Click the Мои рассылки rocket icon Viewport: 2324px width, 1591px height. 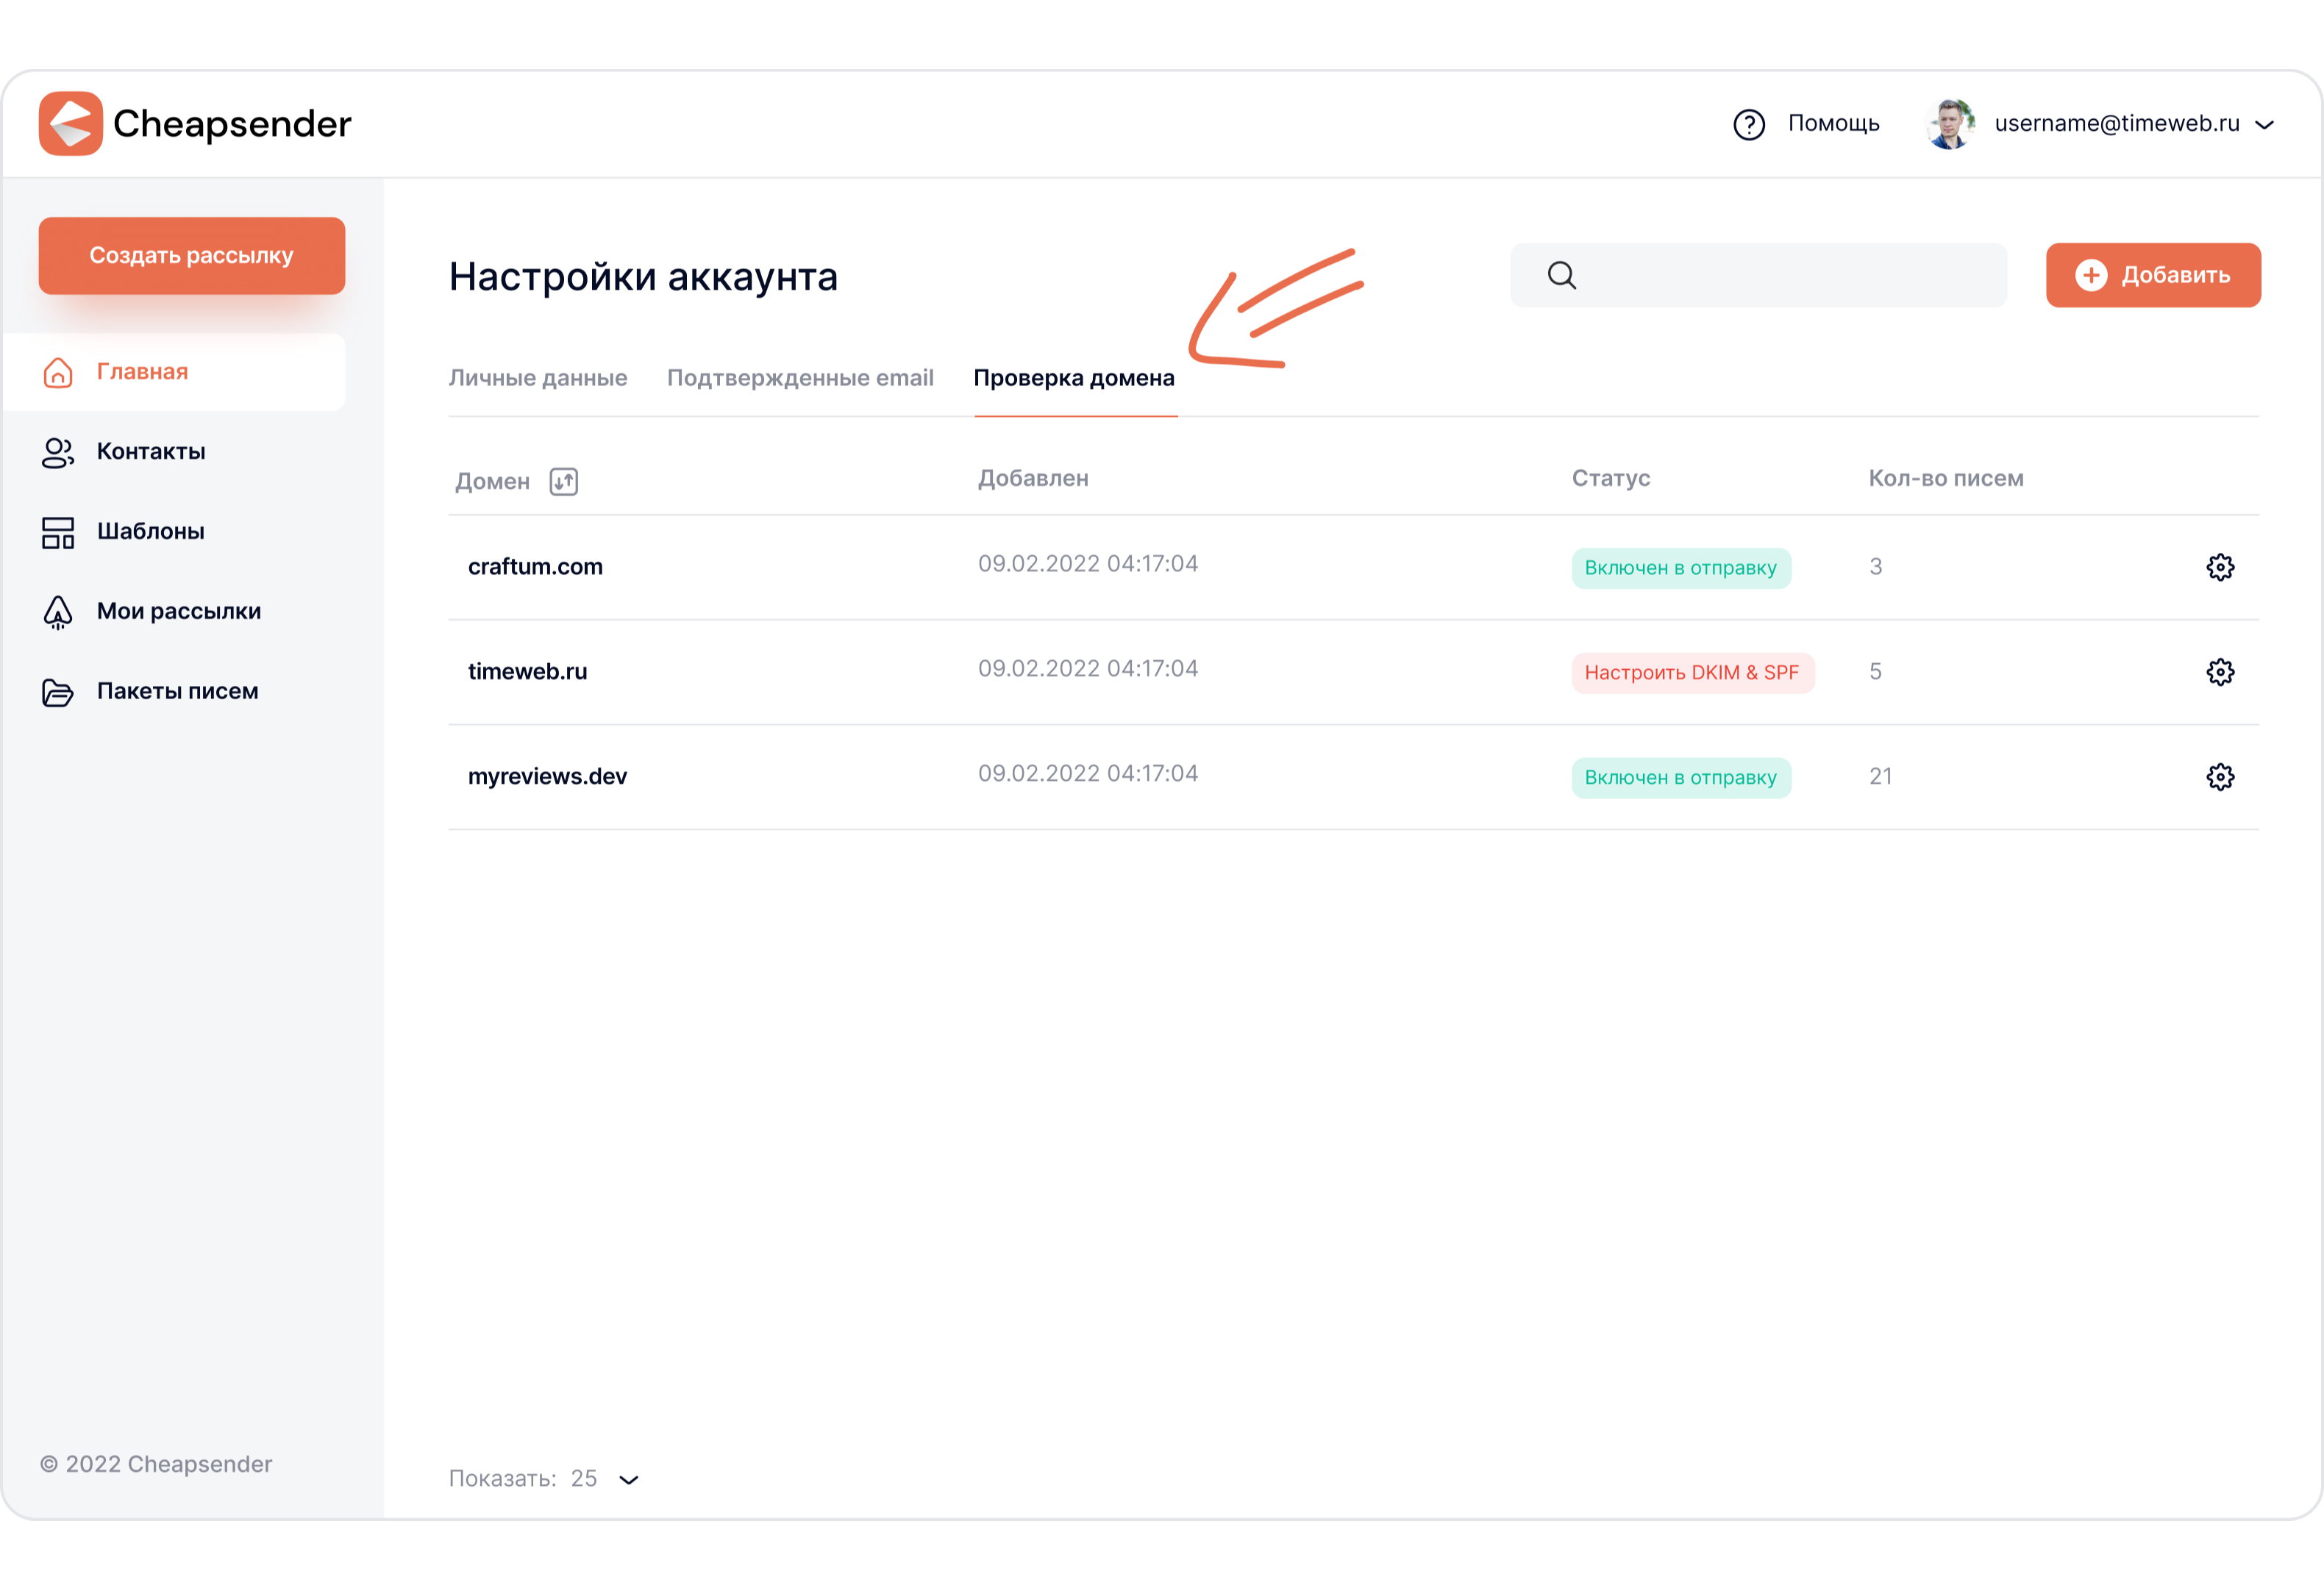(58, 612)
